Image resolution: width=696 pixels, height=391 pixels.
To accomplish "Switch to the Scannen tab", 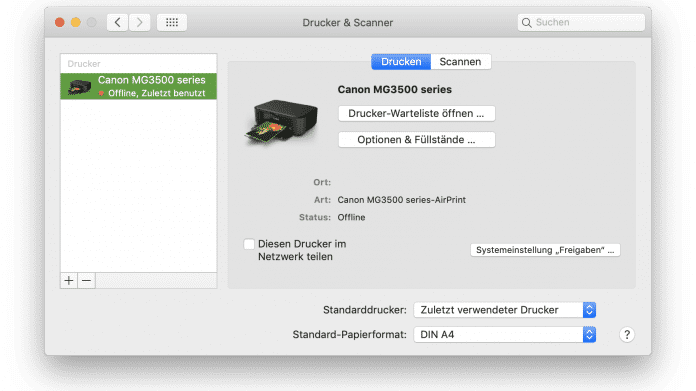I will point(460,62).
